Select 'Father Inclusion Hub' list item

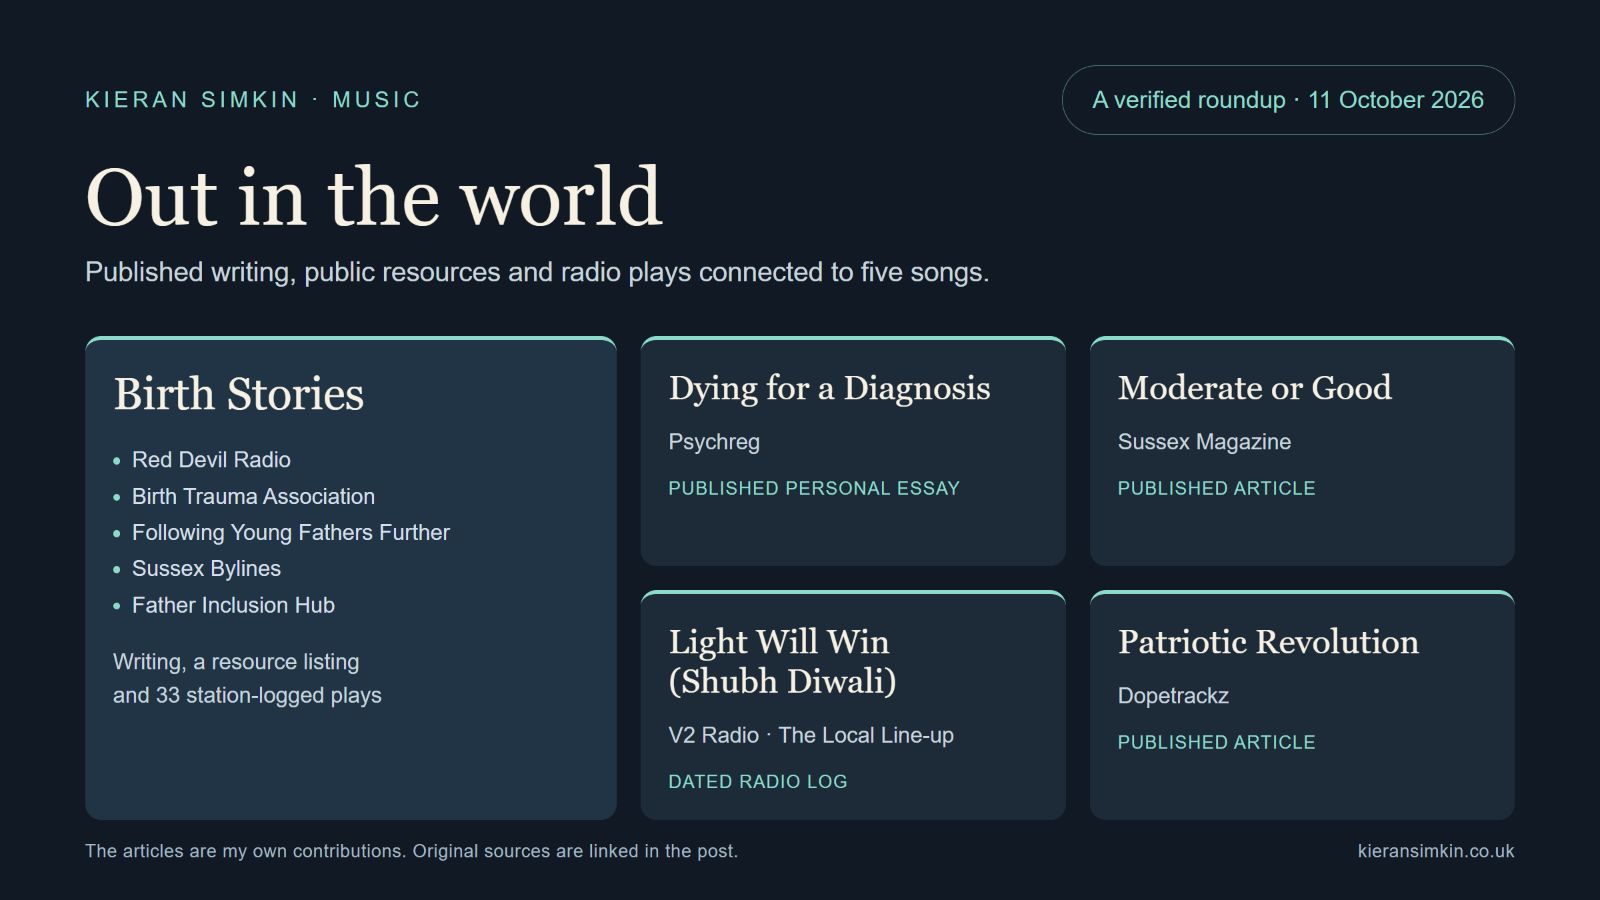[x=233, y=605]
